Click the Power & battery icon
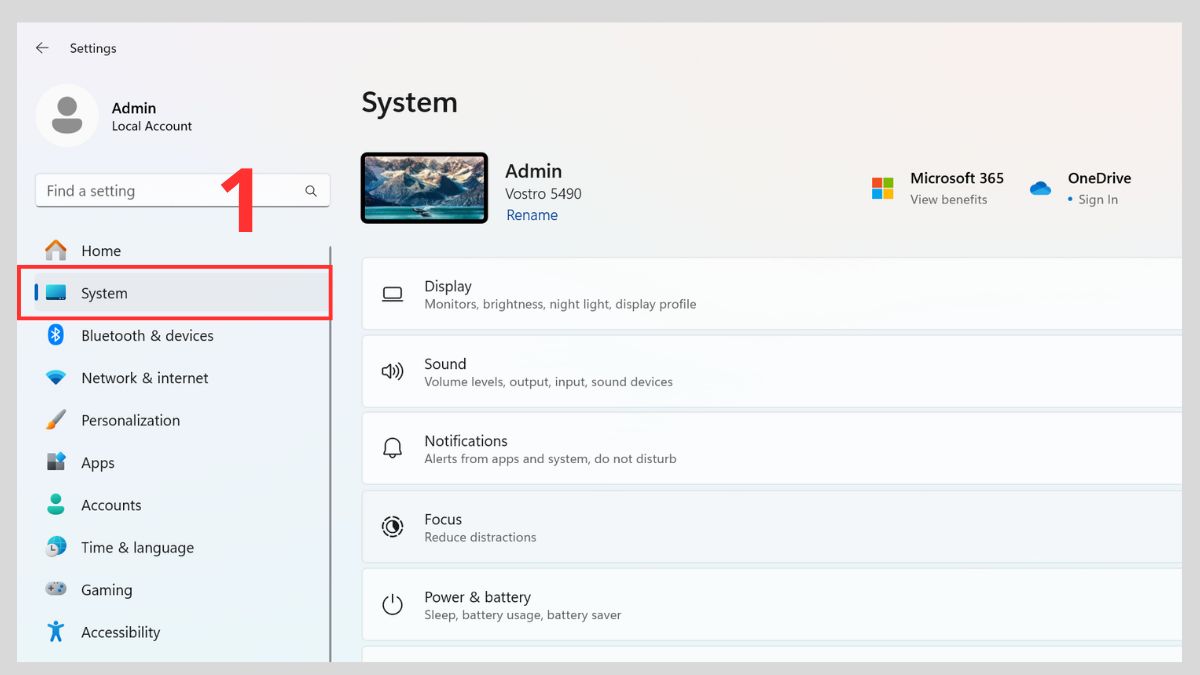The image size is (1200, 675). click(392, 604)
